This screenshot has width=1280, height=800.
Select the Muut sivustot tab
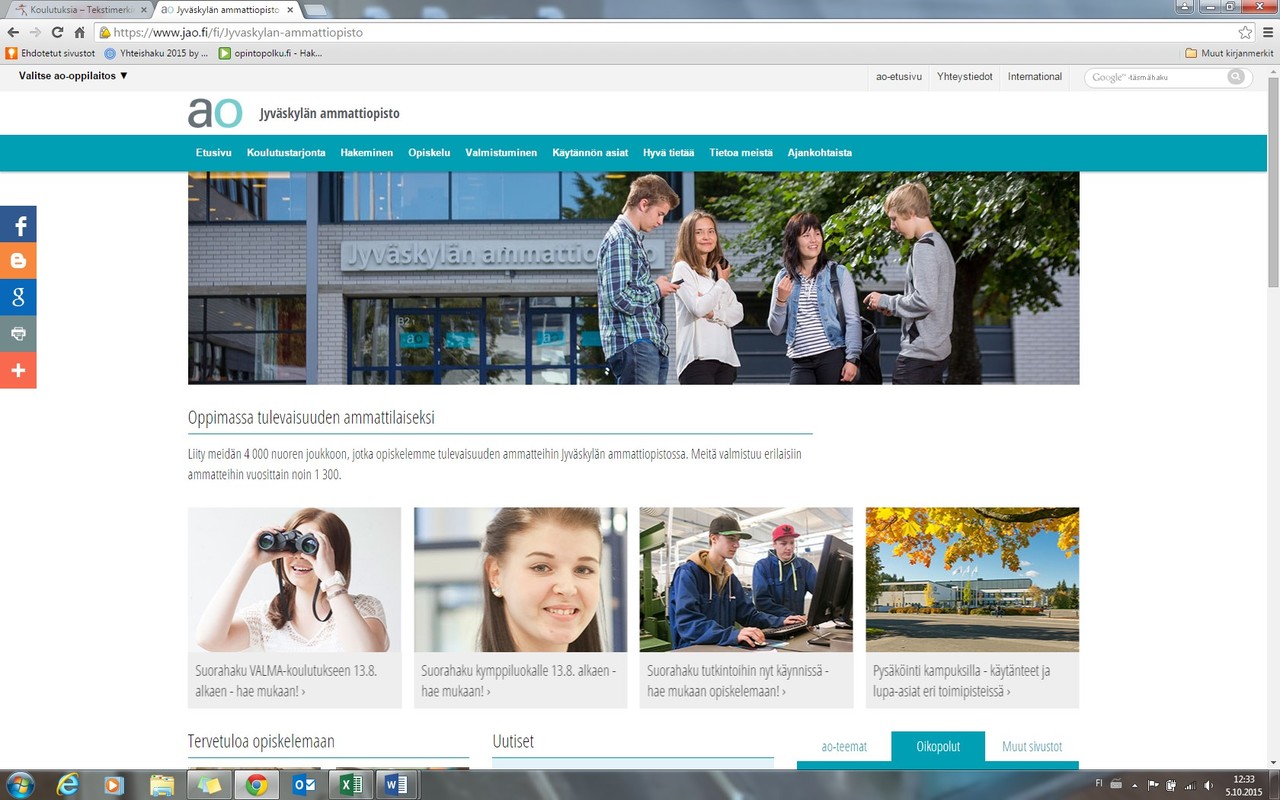click(x=1031, y=747)
